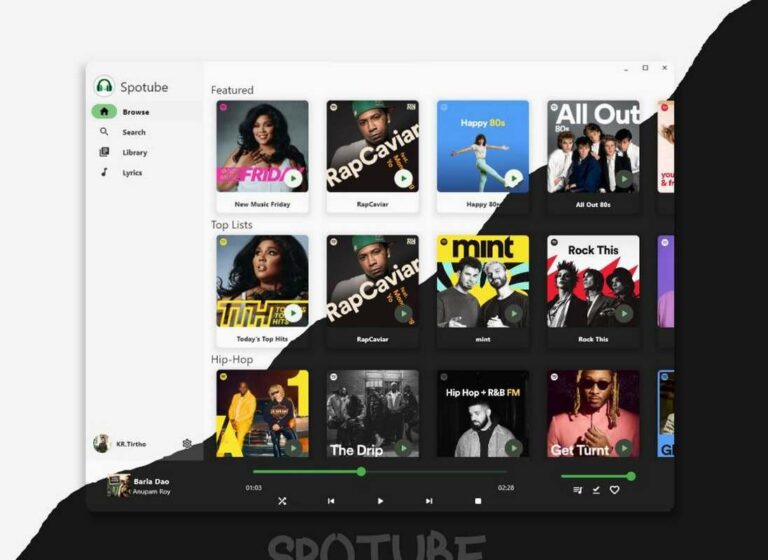This screenshot has width=768, height=560.
Task: Click the 01:03 elapsed time
Action: tap(254, 487)
